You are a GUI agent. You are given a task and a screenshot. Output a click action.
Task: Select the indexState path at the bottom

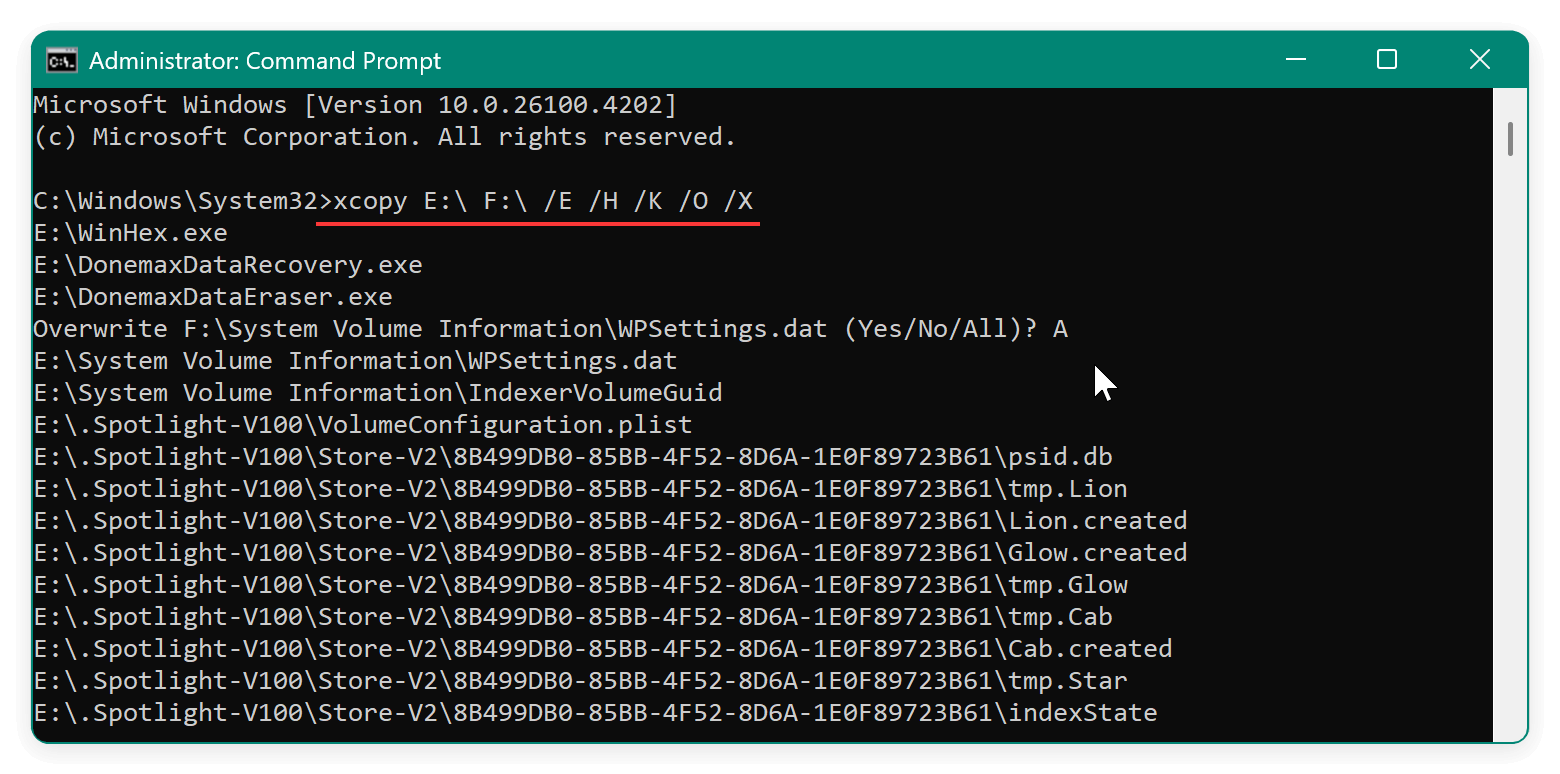tap(595, 712)
